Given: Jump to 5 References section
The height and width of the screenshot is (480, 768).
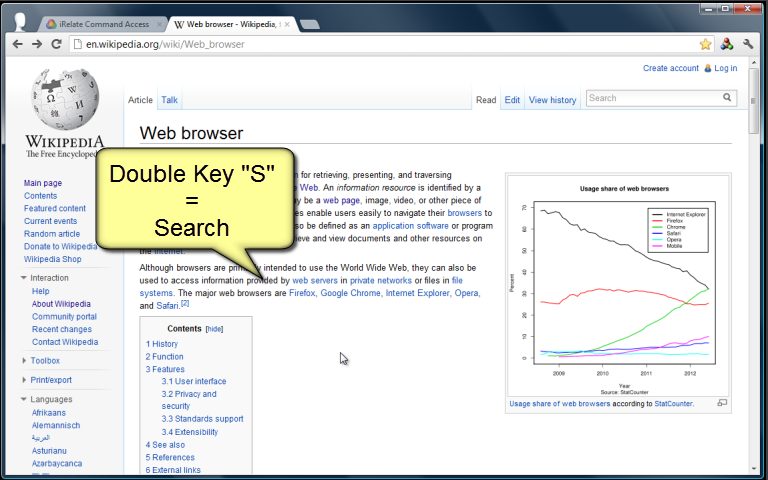Looking at the screenshot, I should pyautogui.click(x=170, y=457).
